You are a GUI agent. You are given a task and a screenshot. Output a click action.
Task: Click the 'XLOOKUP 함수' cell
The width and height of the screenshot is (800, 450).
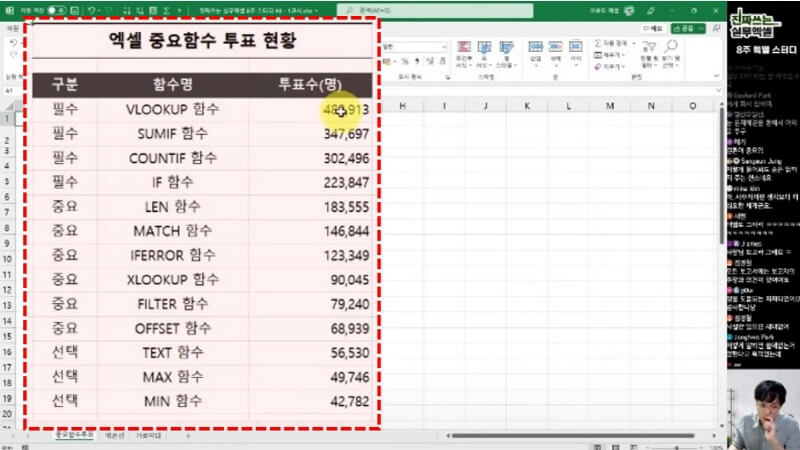[x=172, y=280]
